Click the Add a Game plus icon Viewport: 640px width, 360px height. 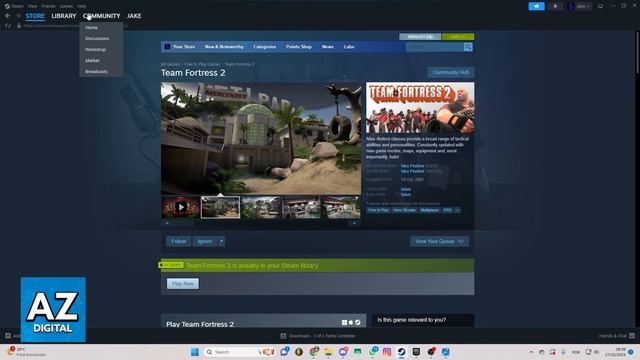[x=8, y=336]
